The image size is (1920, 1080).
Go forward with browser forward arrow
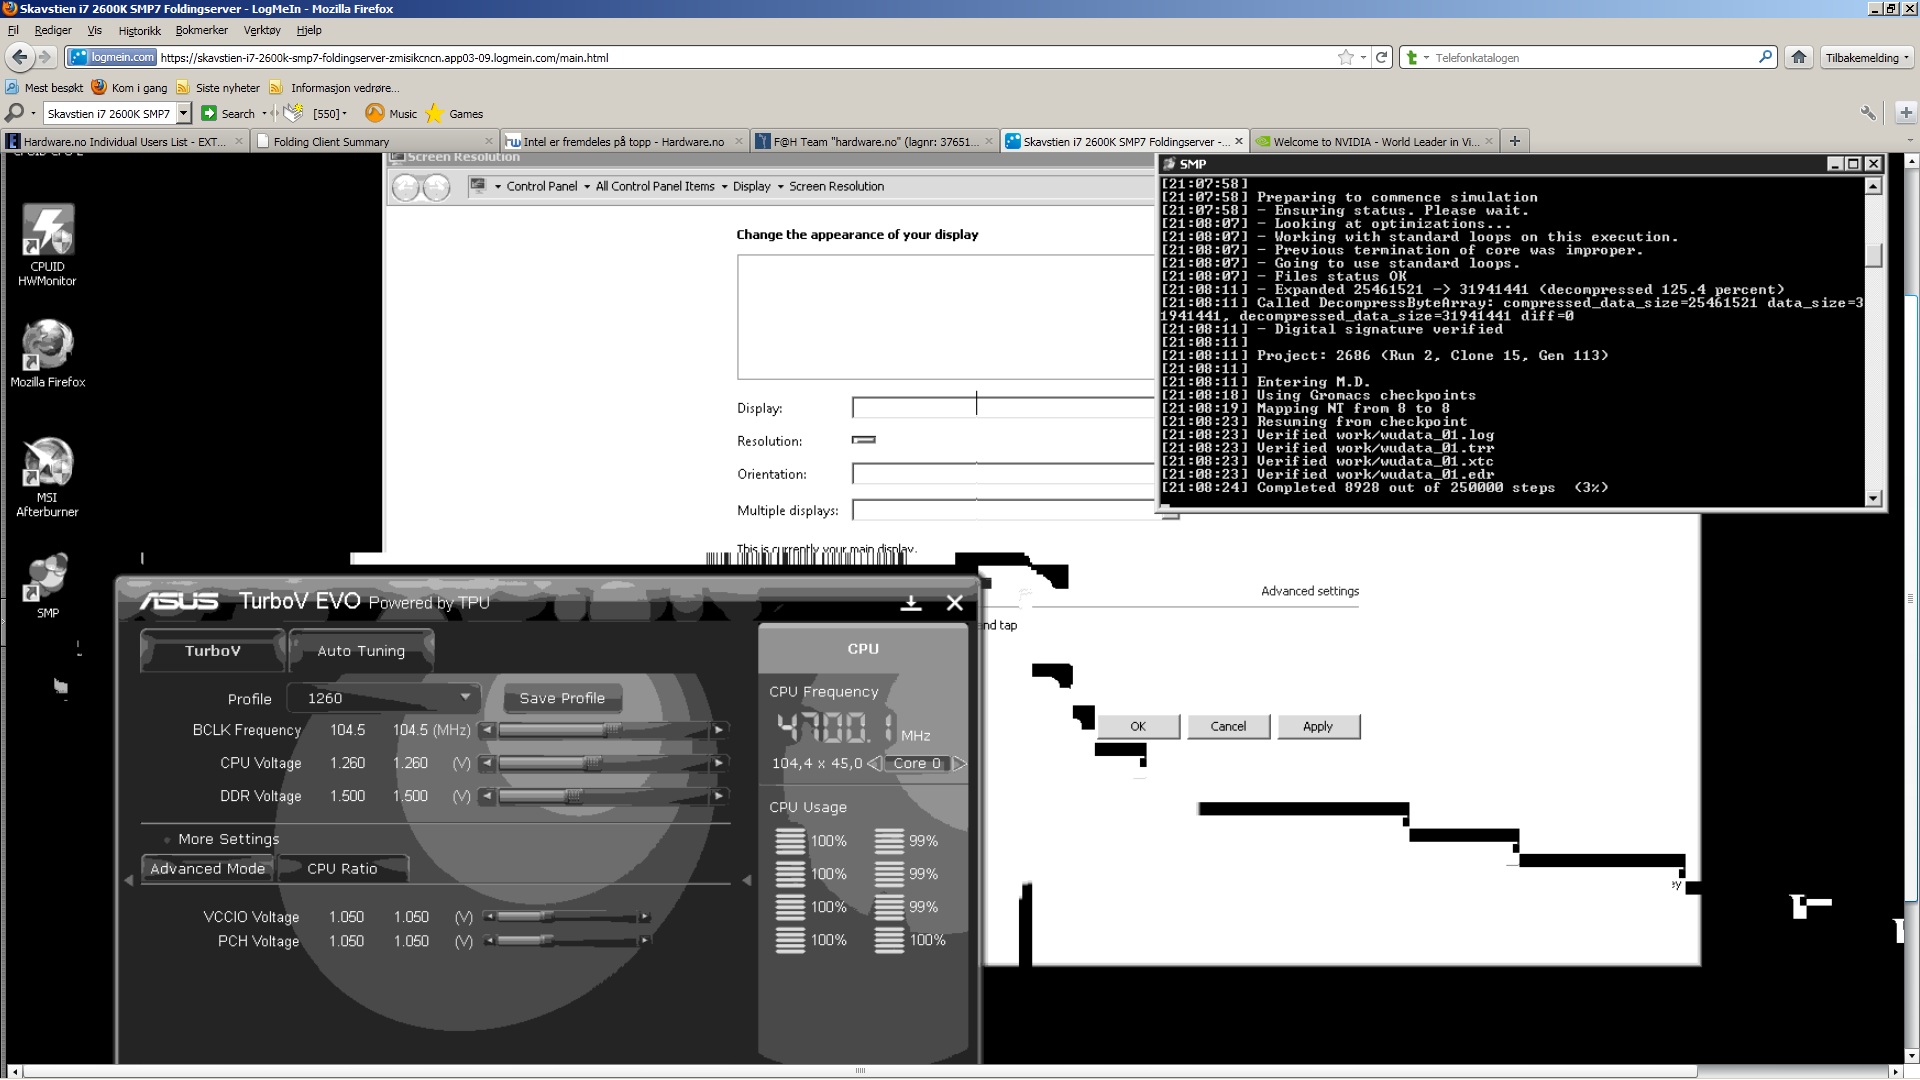(45, 57)
